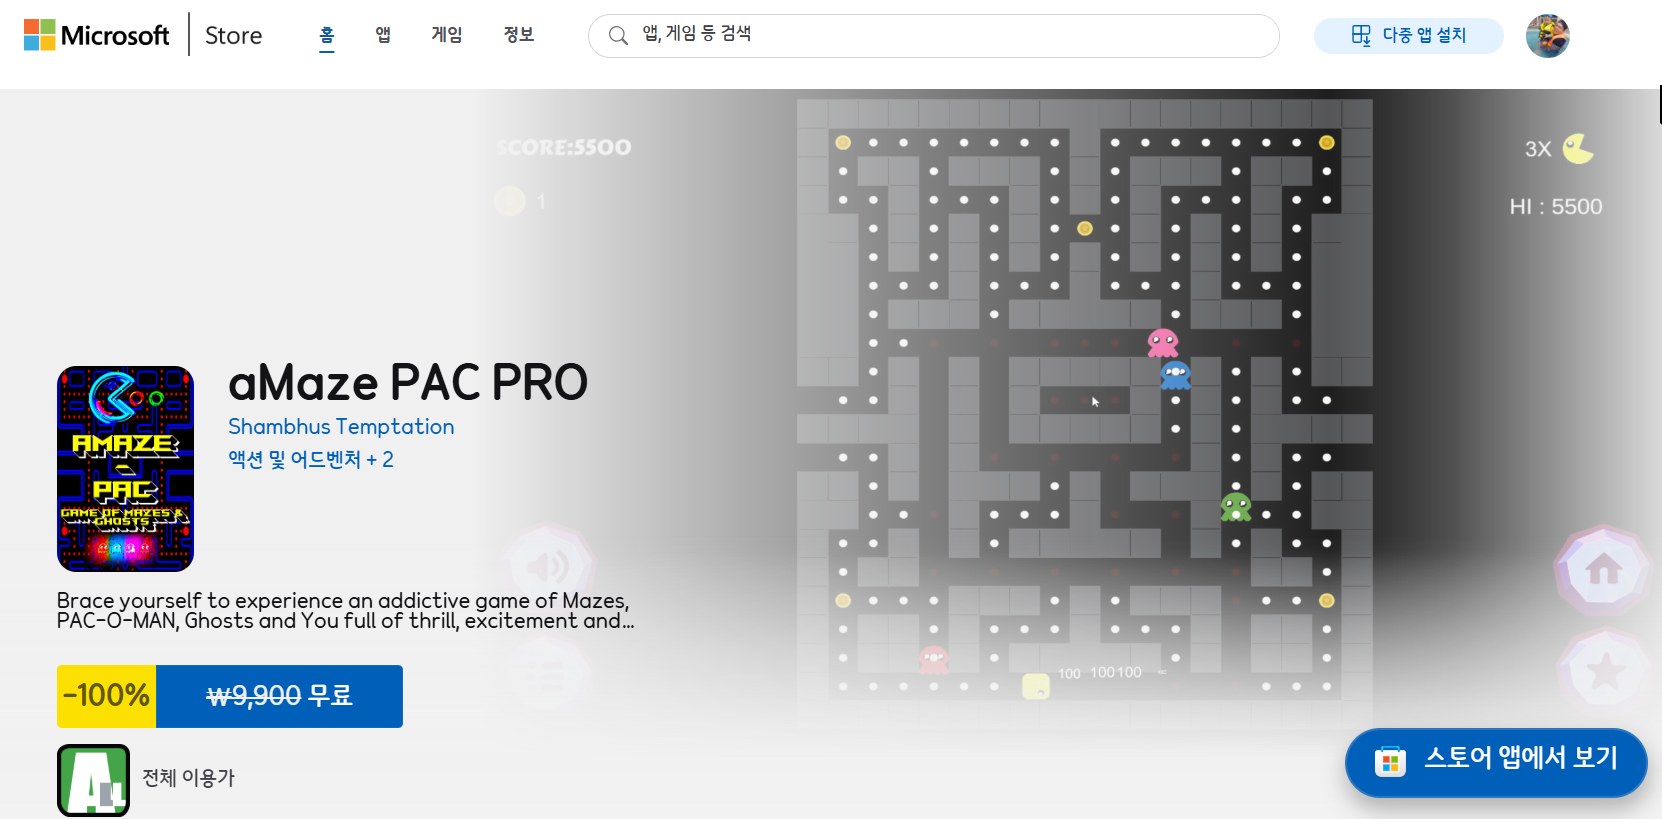Open the 앱 tab
The image size is (1662, 819).
pyautogui.click(x=383, y=35)
